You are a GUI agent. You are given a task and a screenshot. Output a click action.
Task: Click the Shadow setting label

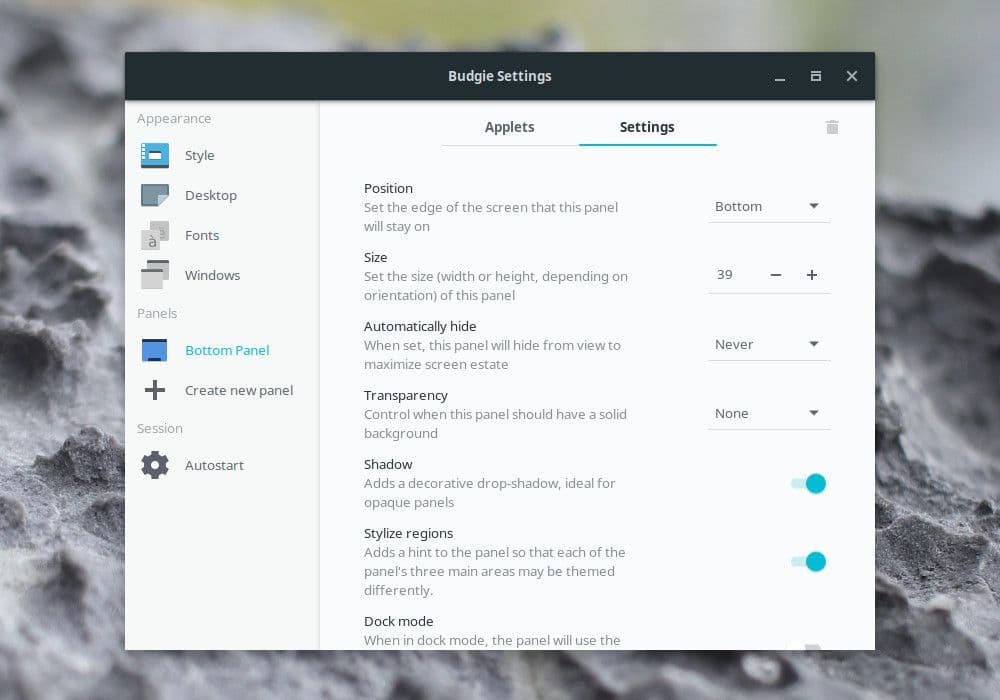(388, 464)
